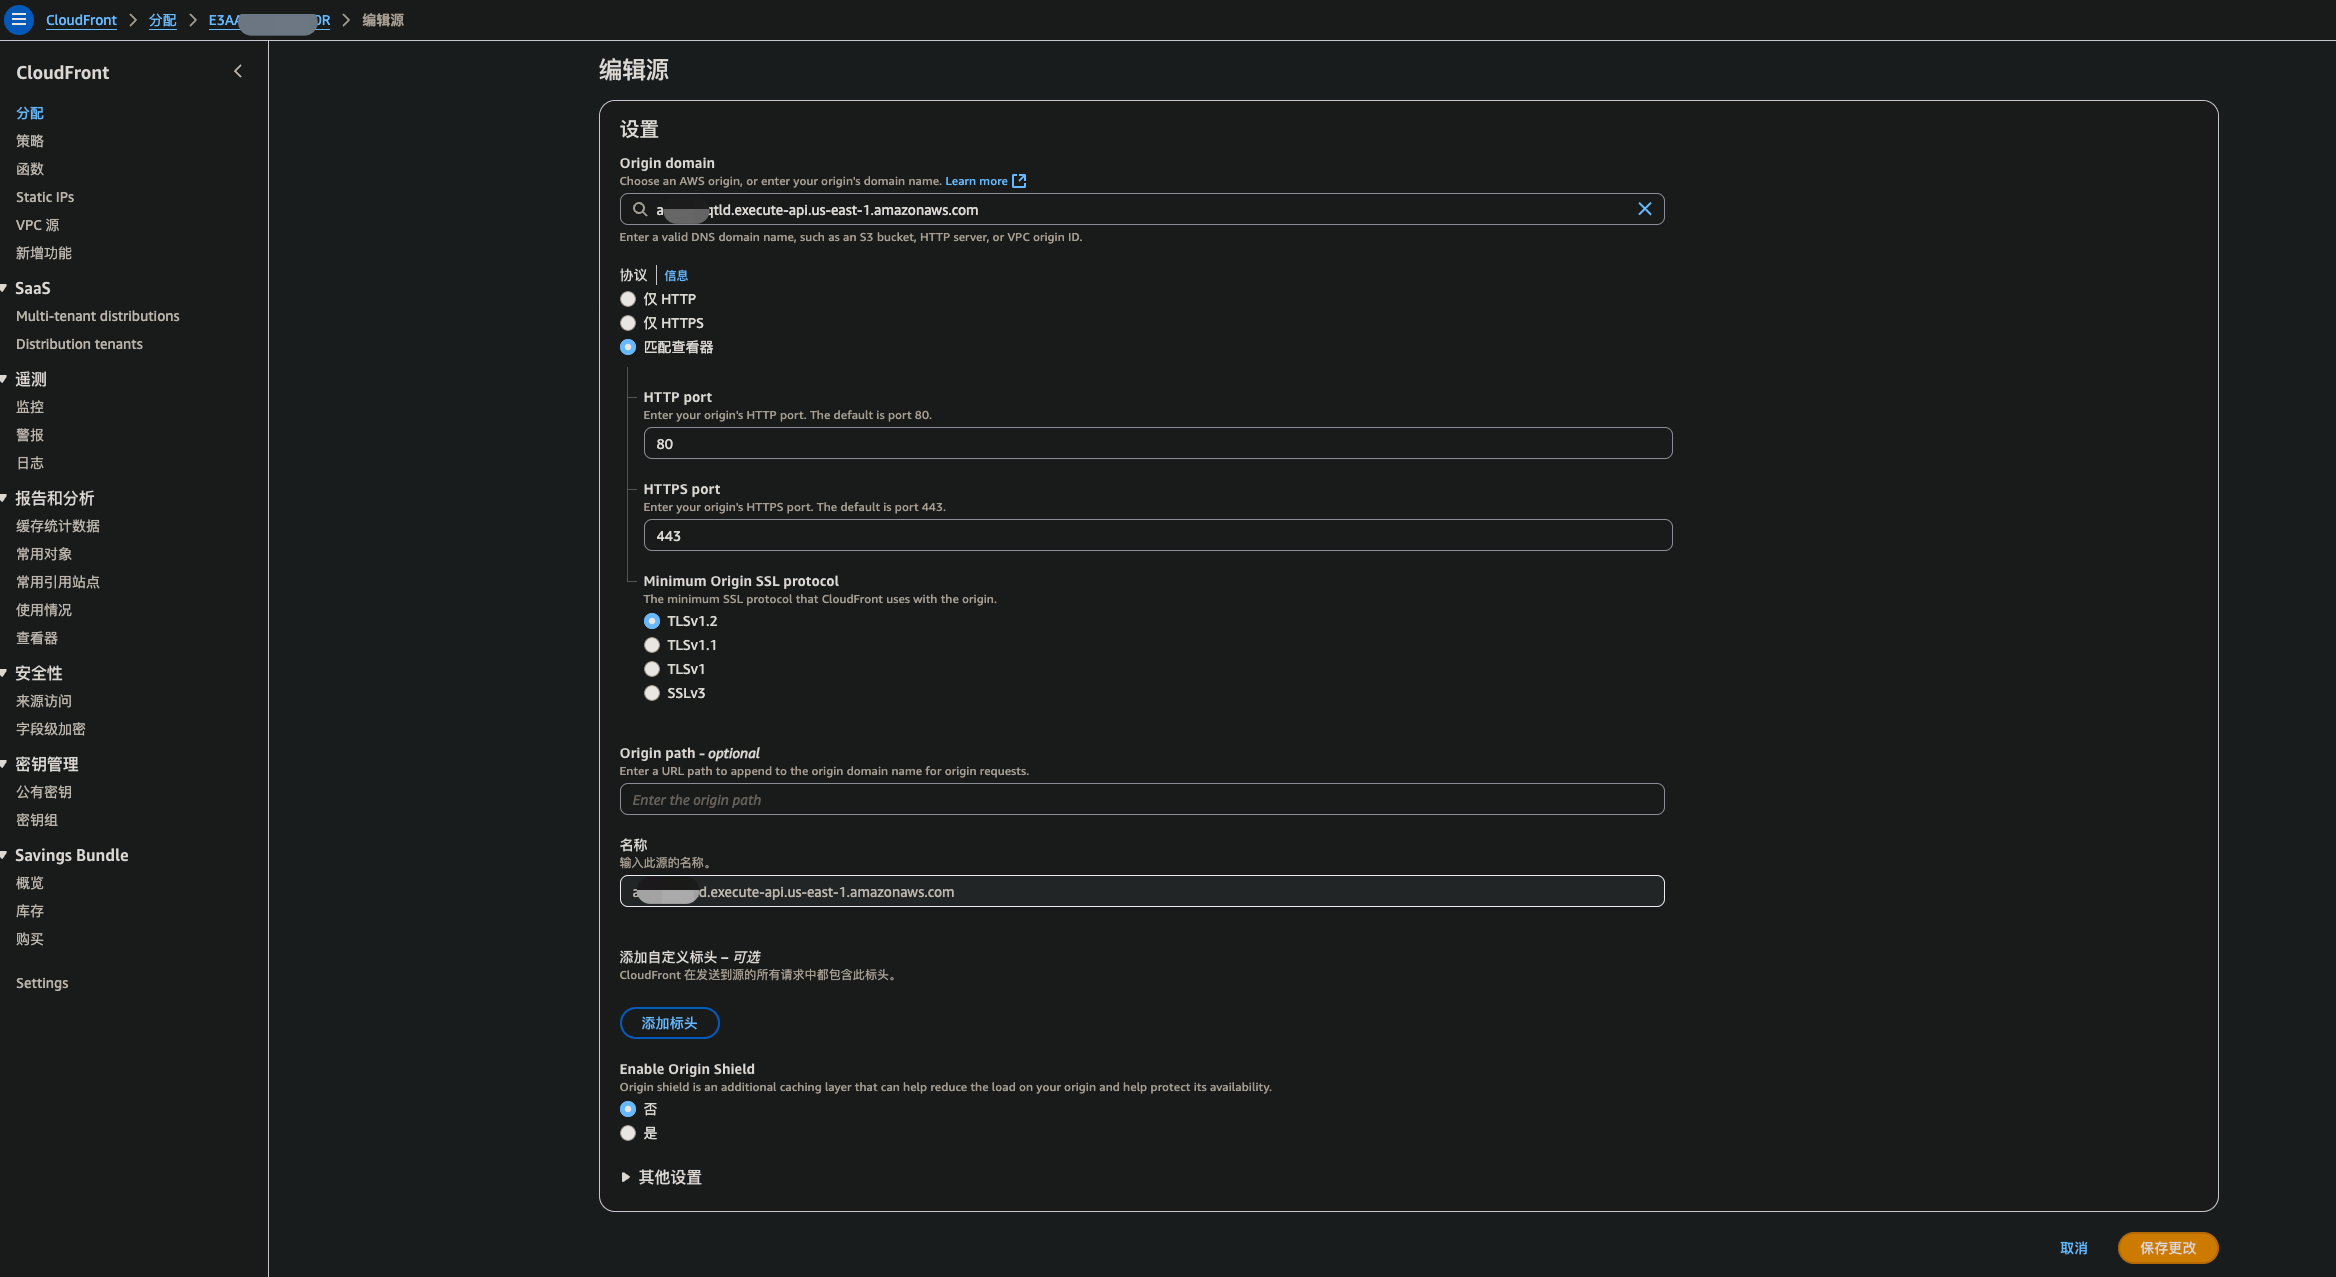The height and width of the screenshot is (1277, 2336).
Task: Choose SSLv3 as minimum SSL protocol
Action: click(x=652, y=693)
